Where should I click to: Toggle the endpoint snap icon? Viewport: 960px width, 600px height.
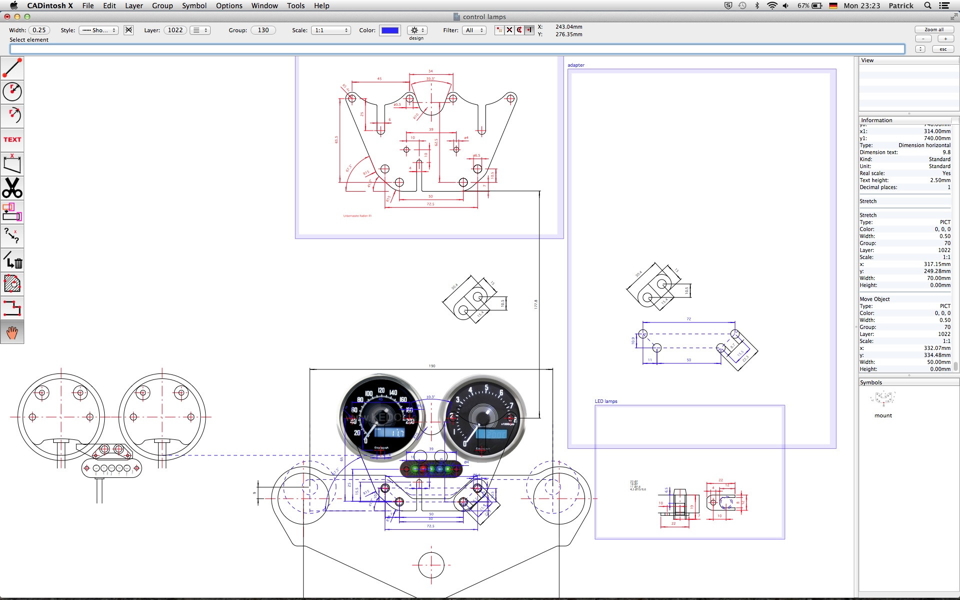499,30
